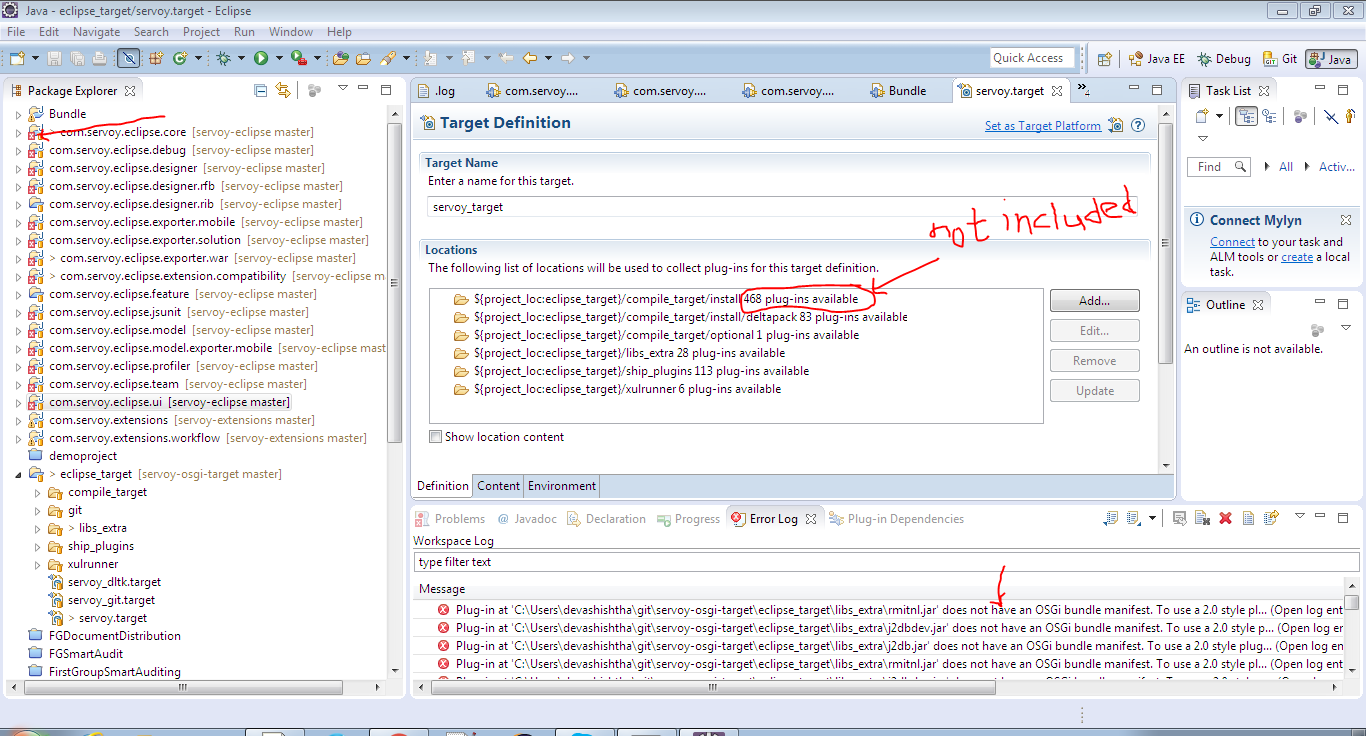Click Set as Target Platform link

coord(1043,126)
